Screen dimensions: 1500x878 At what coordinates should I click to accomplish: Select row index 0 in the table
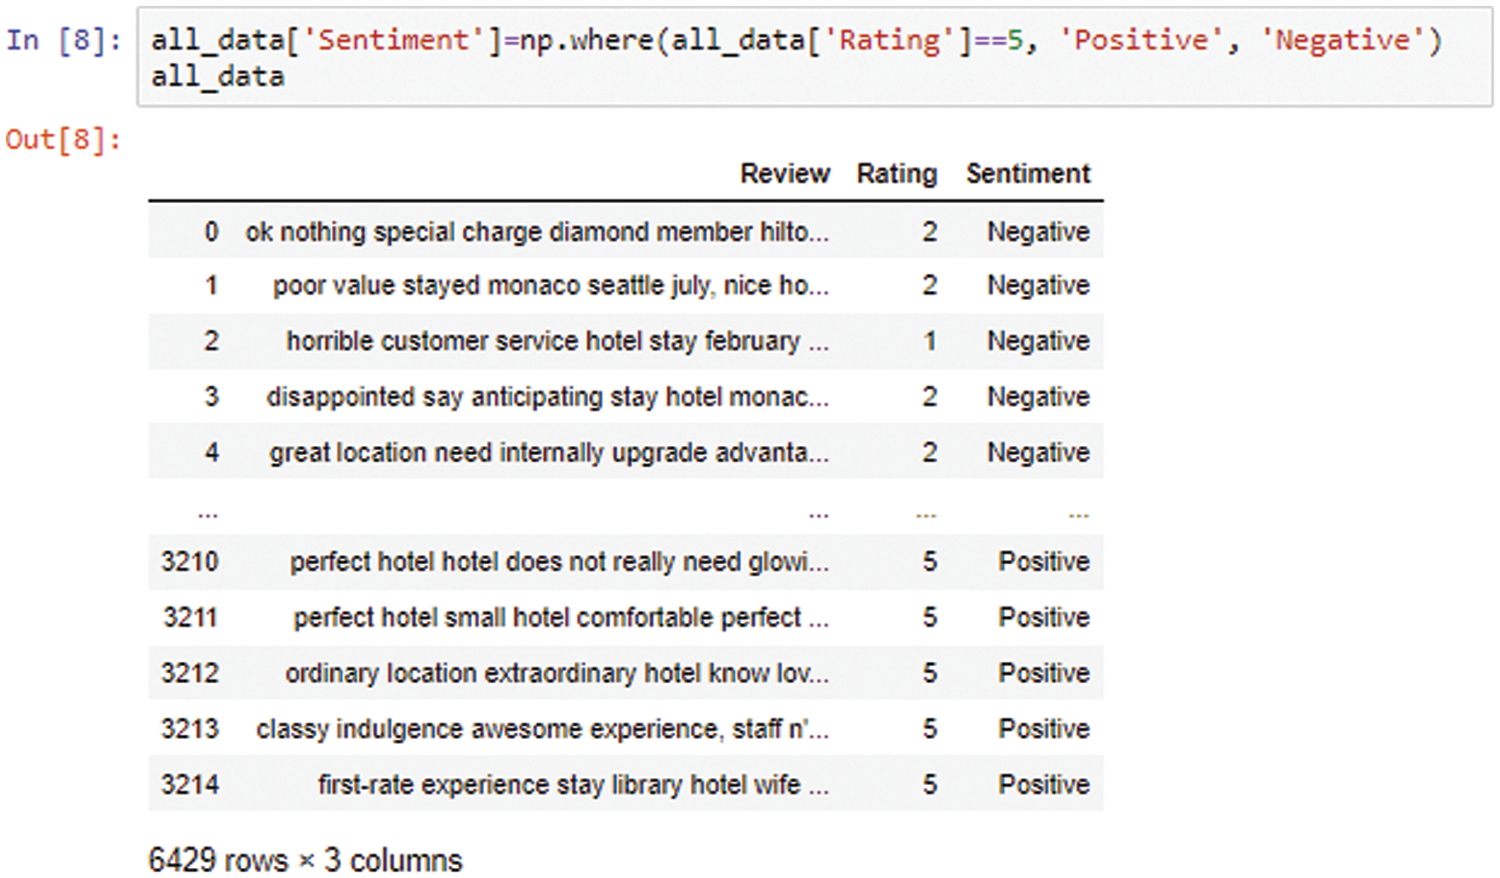tap(211, 231)
